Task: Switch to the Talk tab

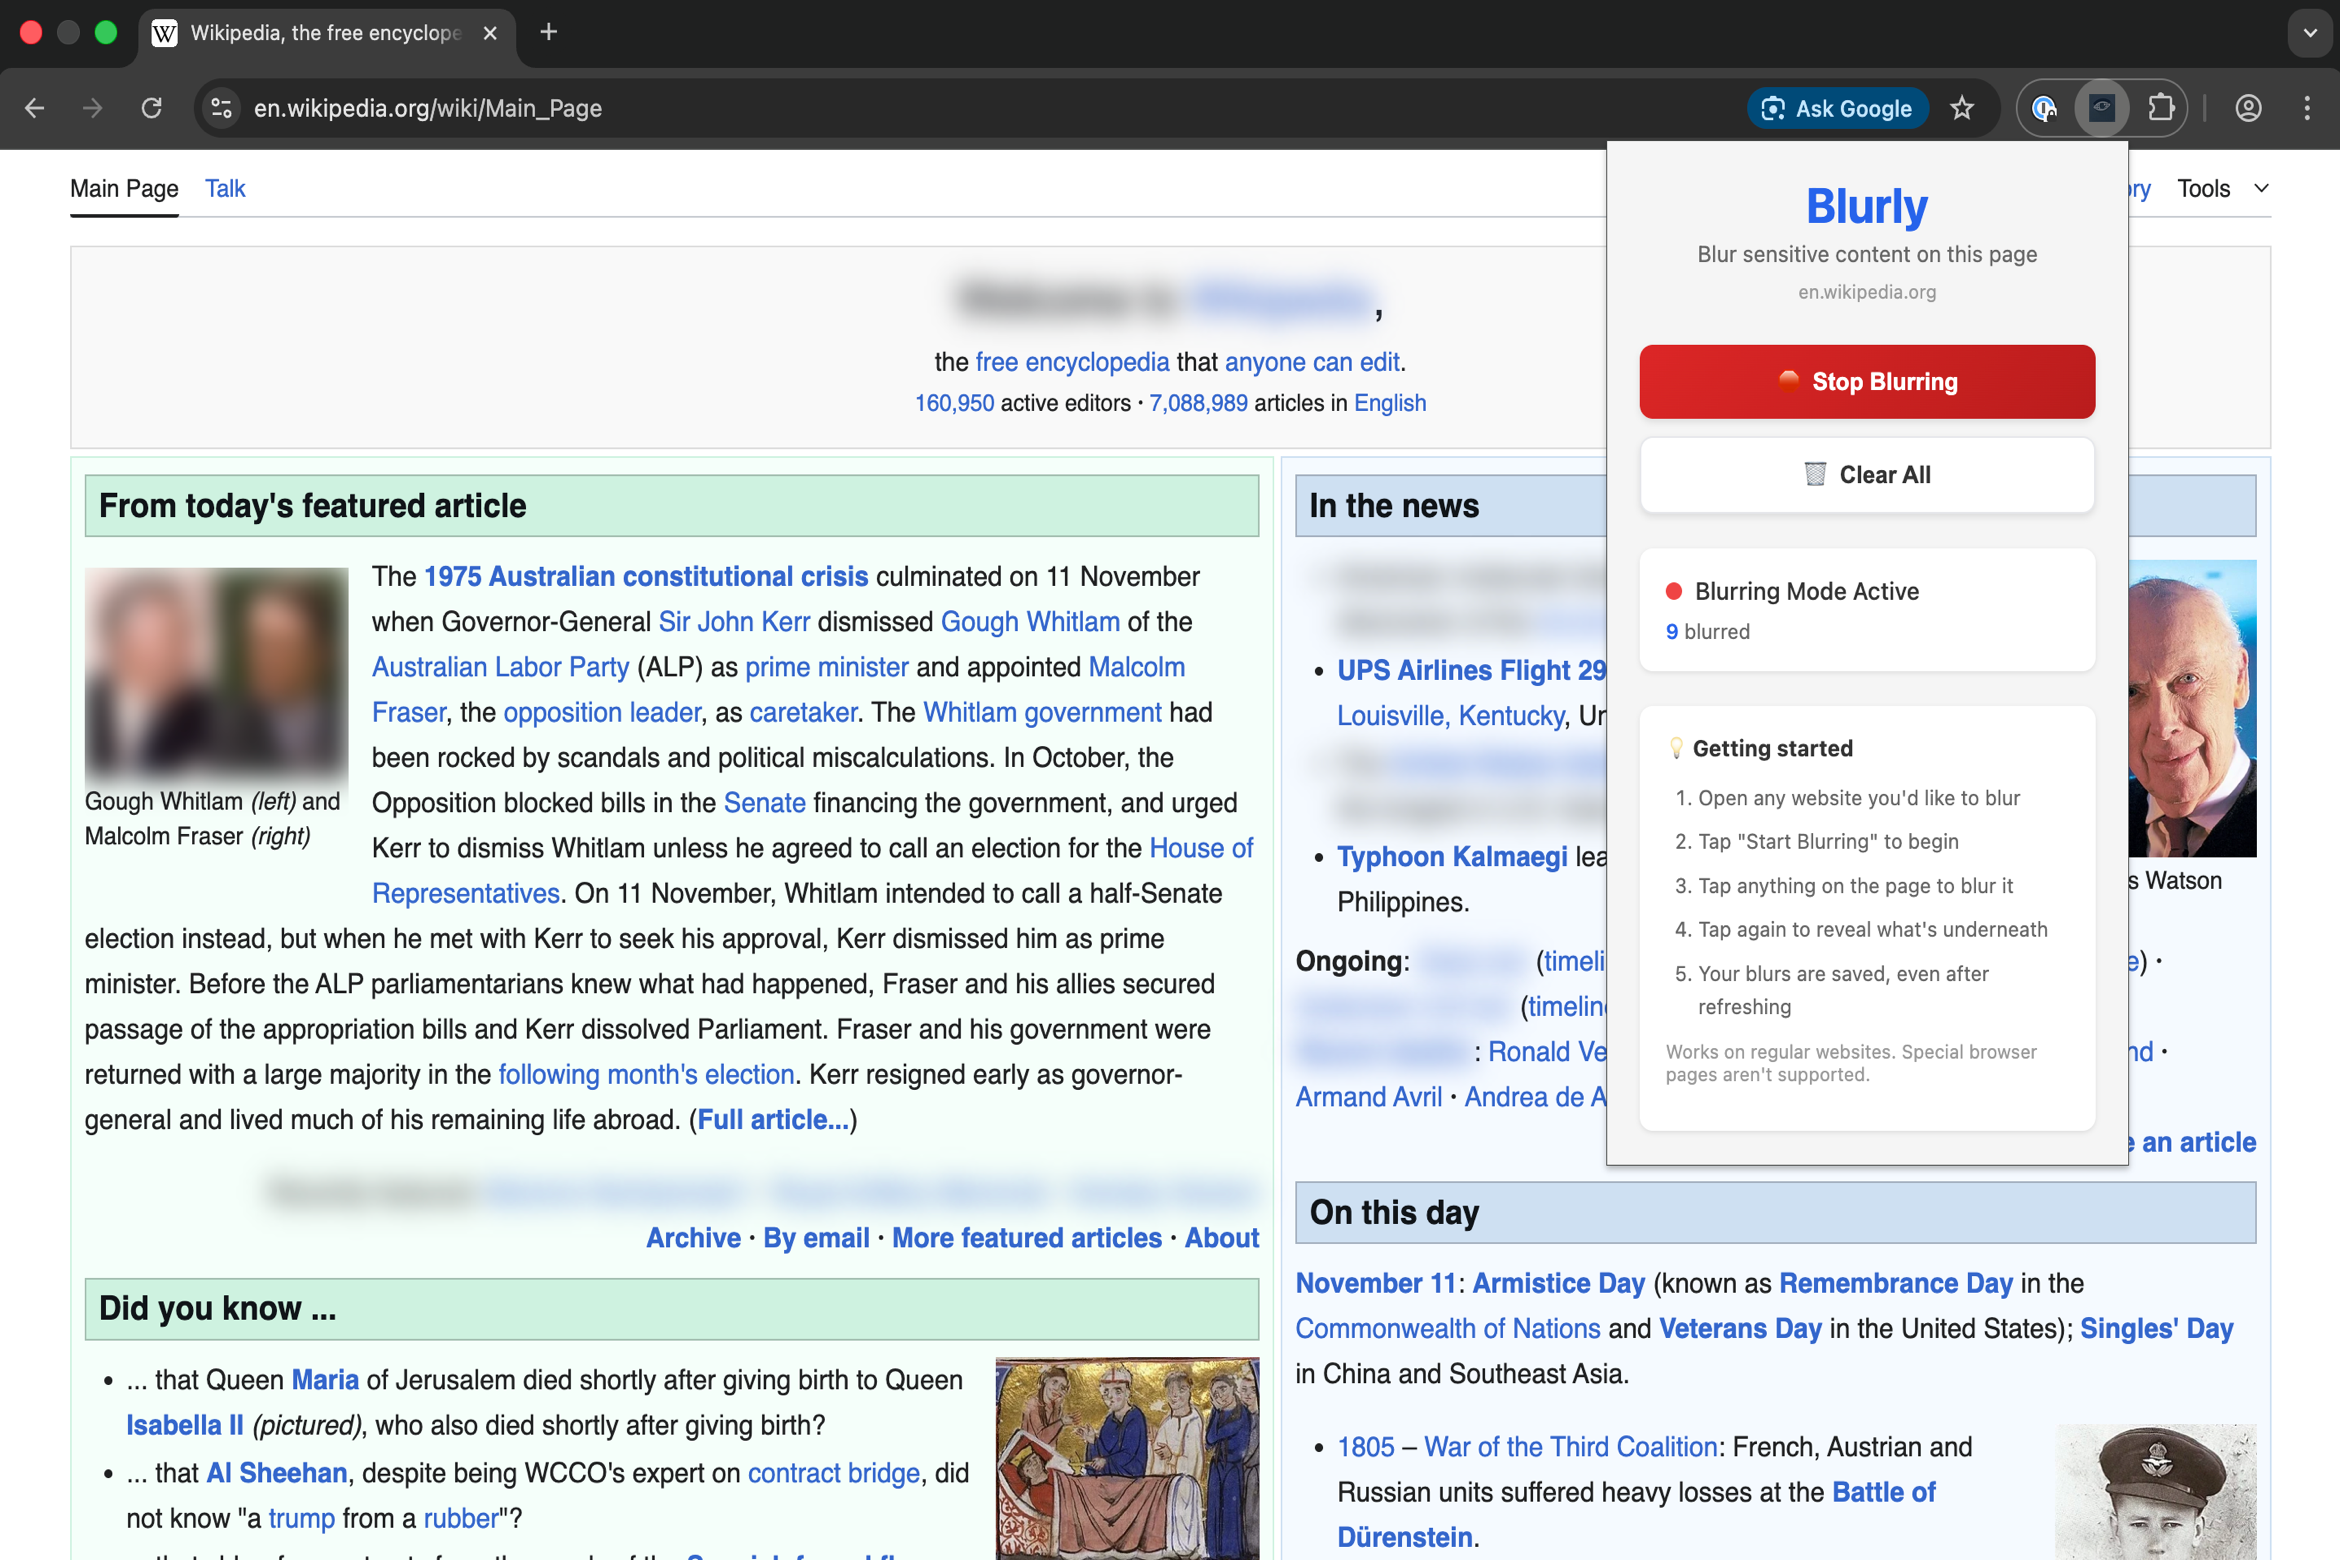Action: click(225, 188)
